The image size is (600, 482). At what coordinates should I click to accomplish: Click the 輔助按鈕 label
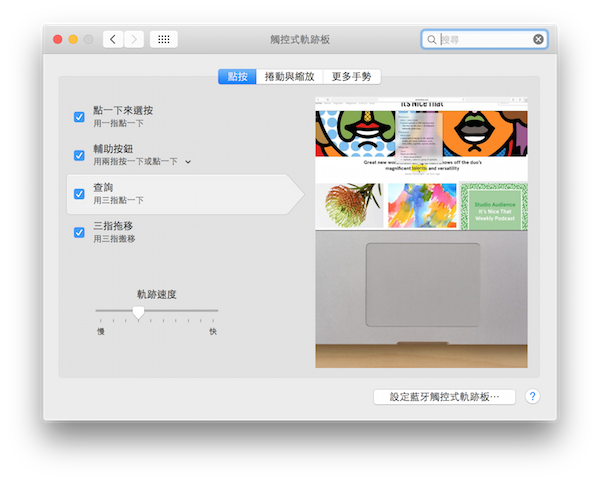click(113, 149)
